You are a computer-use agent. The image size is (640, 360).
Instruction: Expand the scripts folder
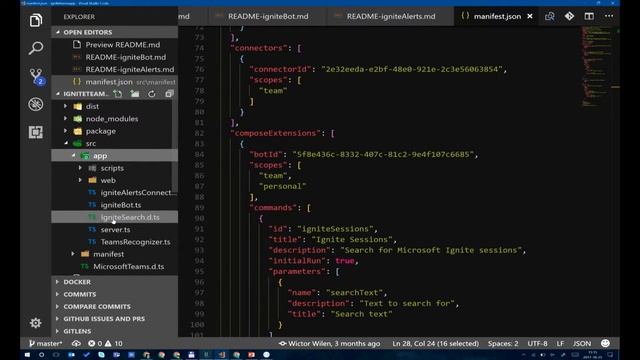[x=112, y=168]
